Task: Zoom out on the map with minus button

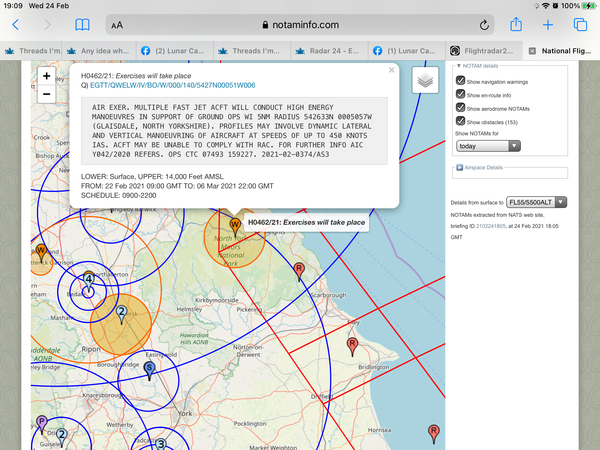Action: [47, 94]
